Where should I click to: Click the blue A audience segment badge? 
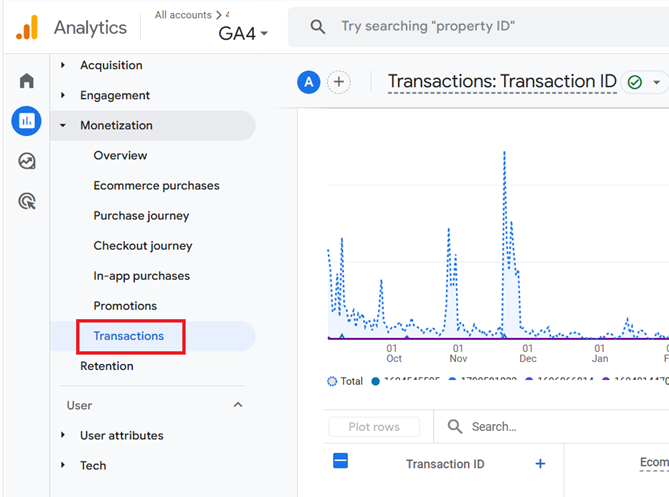[x=308, y=82]
